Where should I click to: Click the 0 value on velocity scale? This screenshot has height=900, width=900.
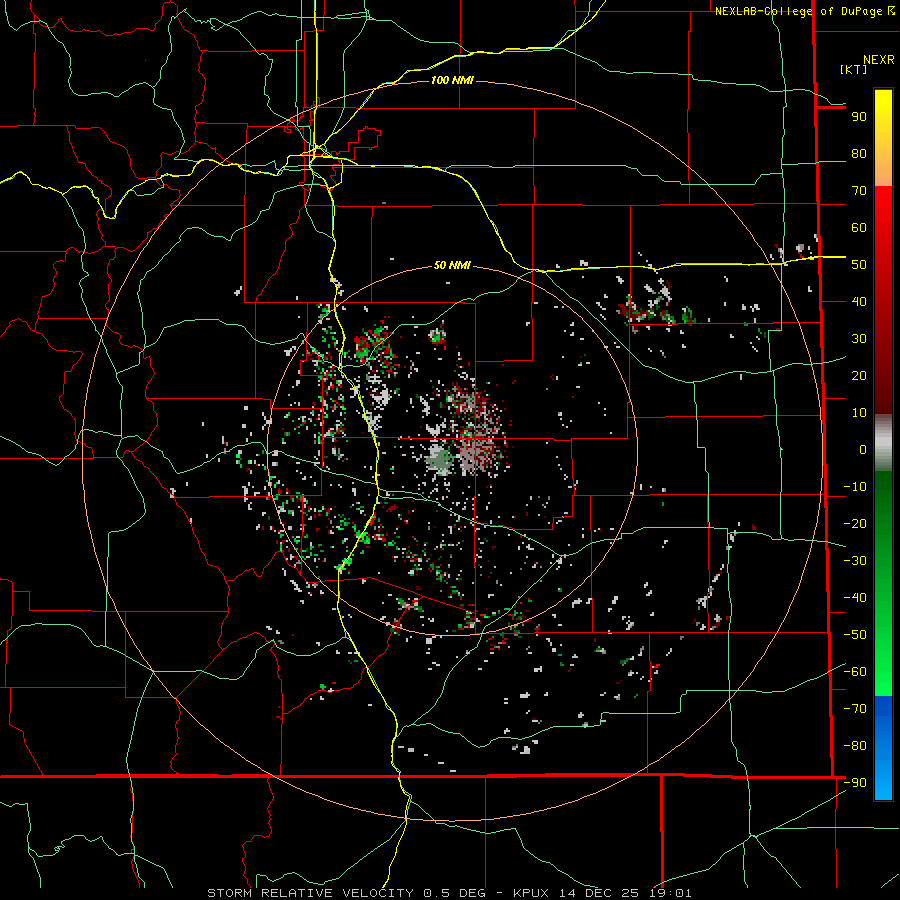pos(863,450)
